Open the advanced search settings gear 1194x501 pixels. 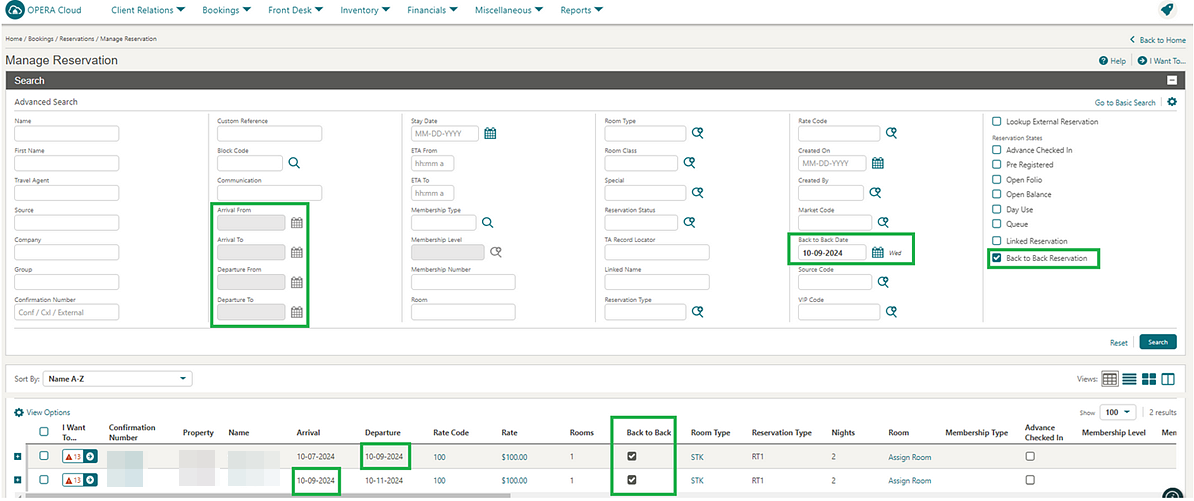pos(1172,102)
